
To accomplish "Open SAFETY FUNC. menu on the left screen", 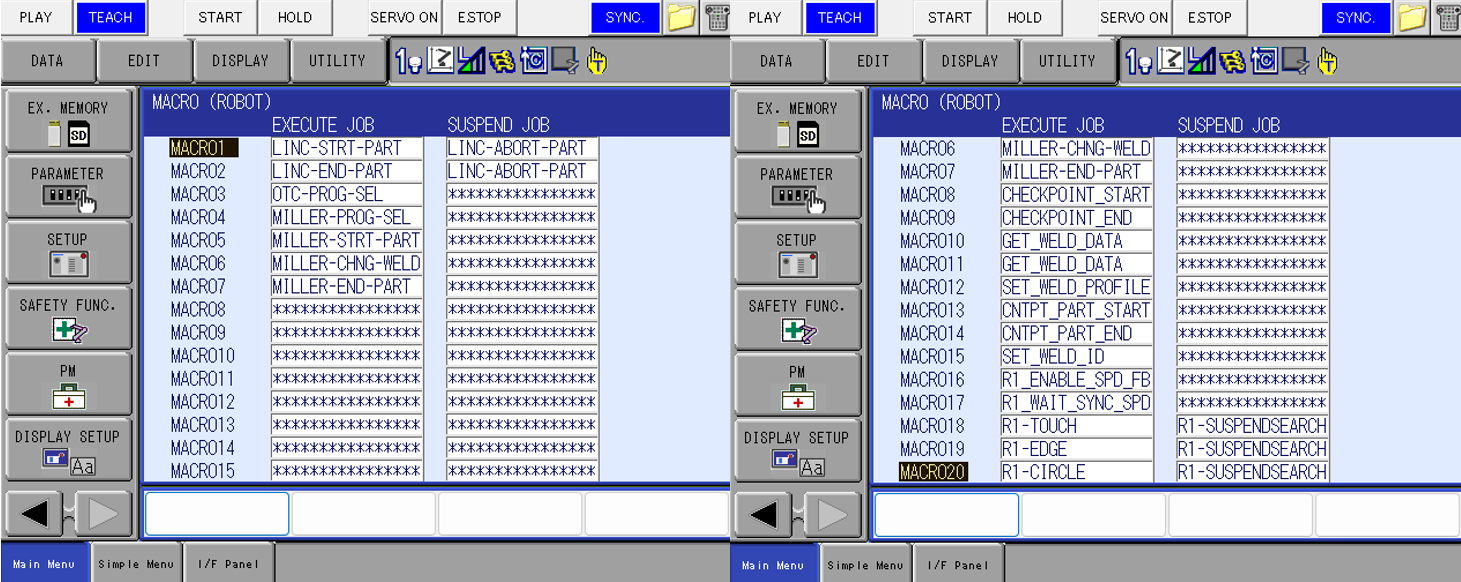I will pyautogui.click(x=68, y=318).
